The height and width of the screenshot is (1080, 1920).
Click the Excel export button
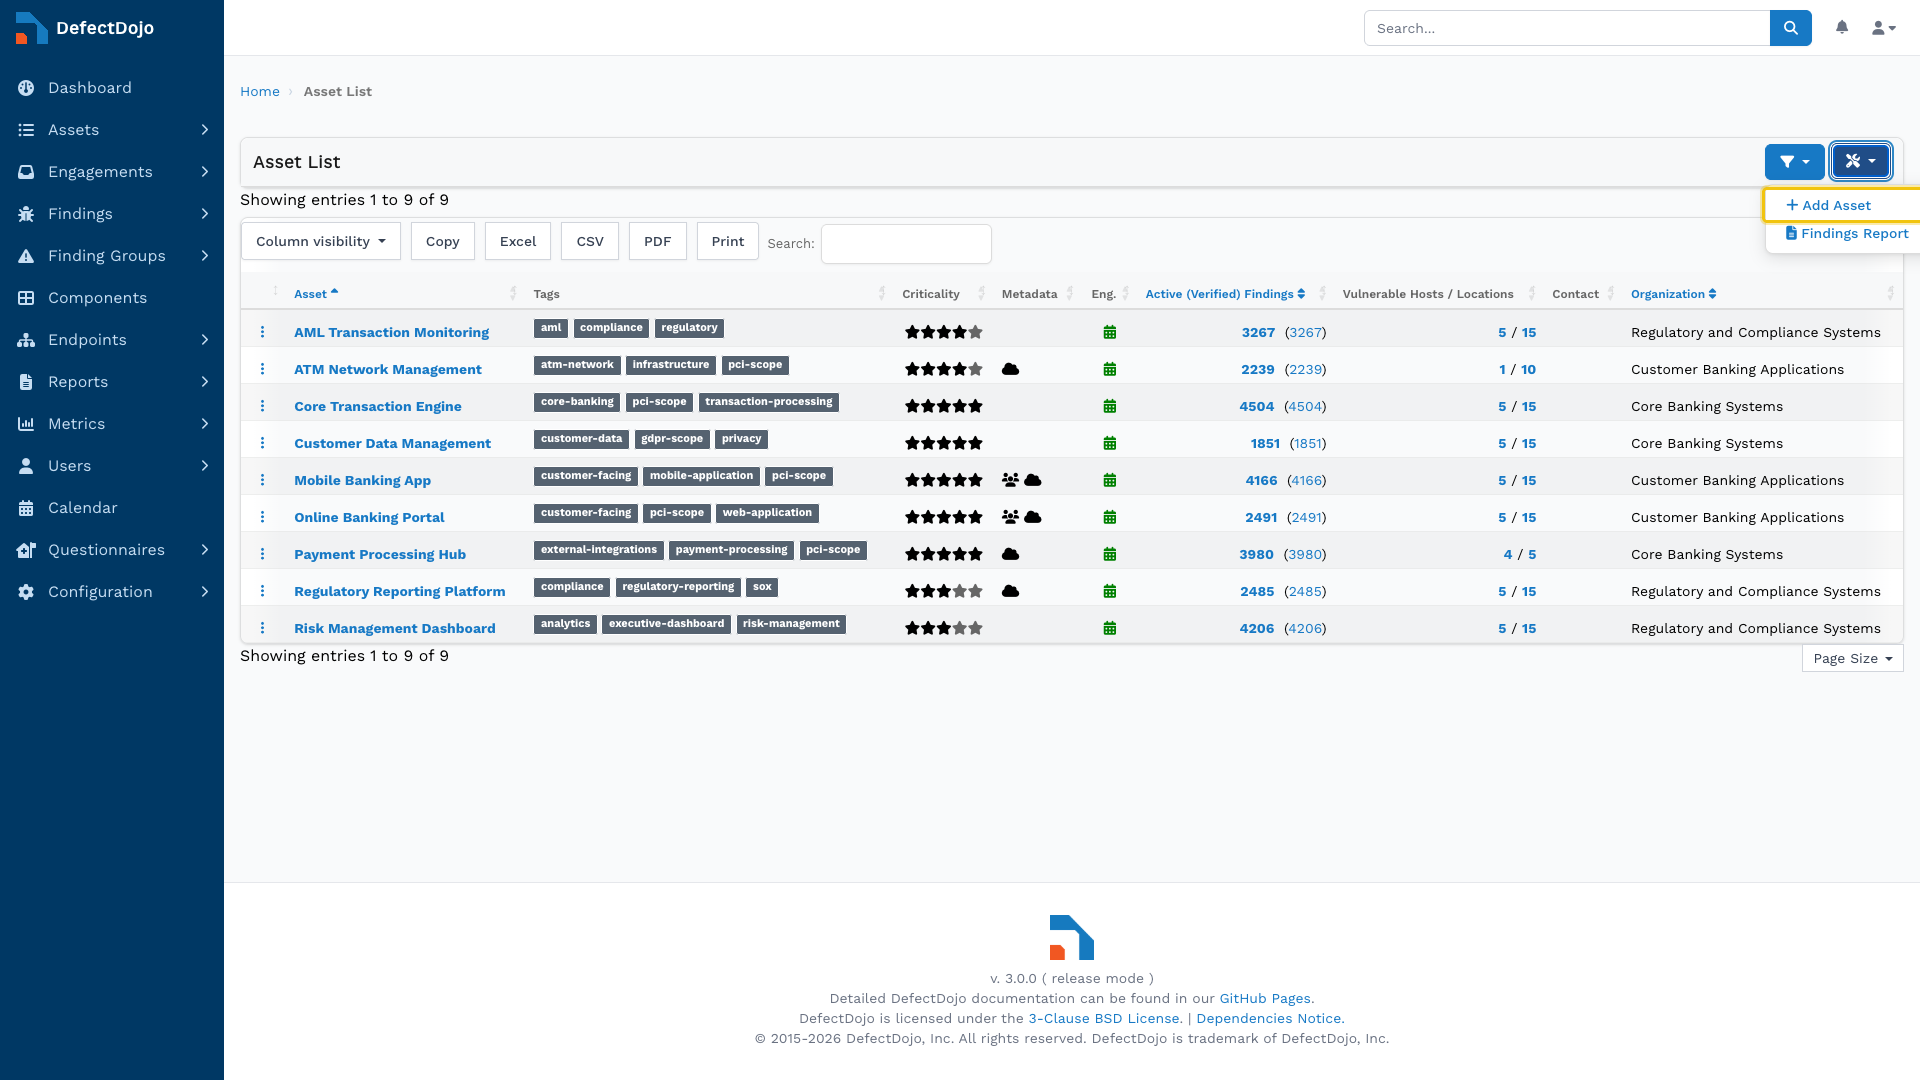(518, 241)
